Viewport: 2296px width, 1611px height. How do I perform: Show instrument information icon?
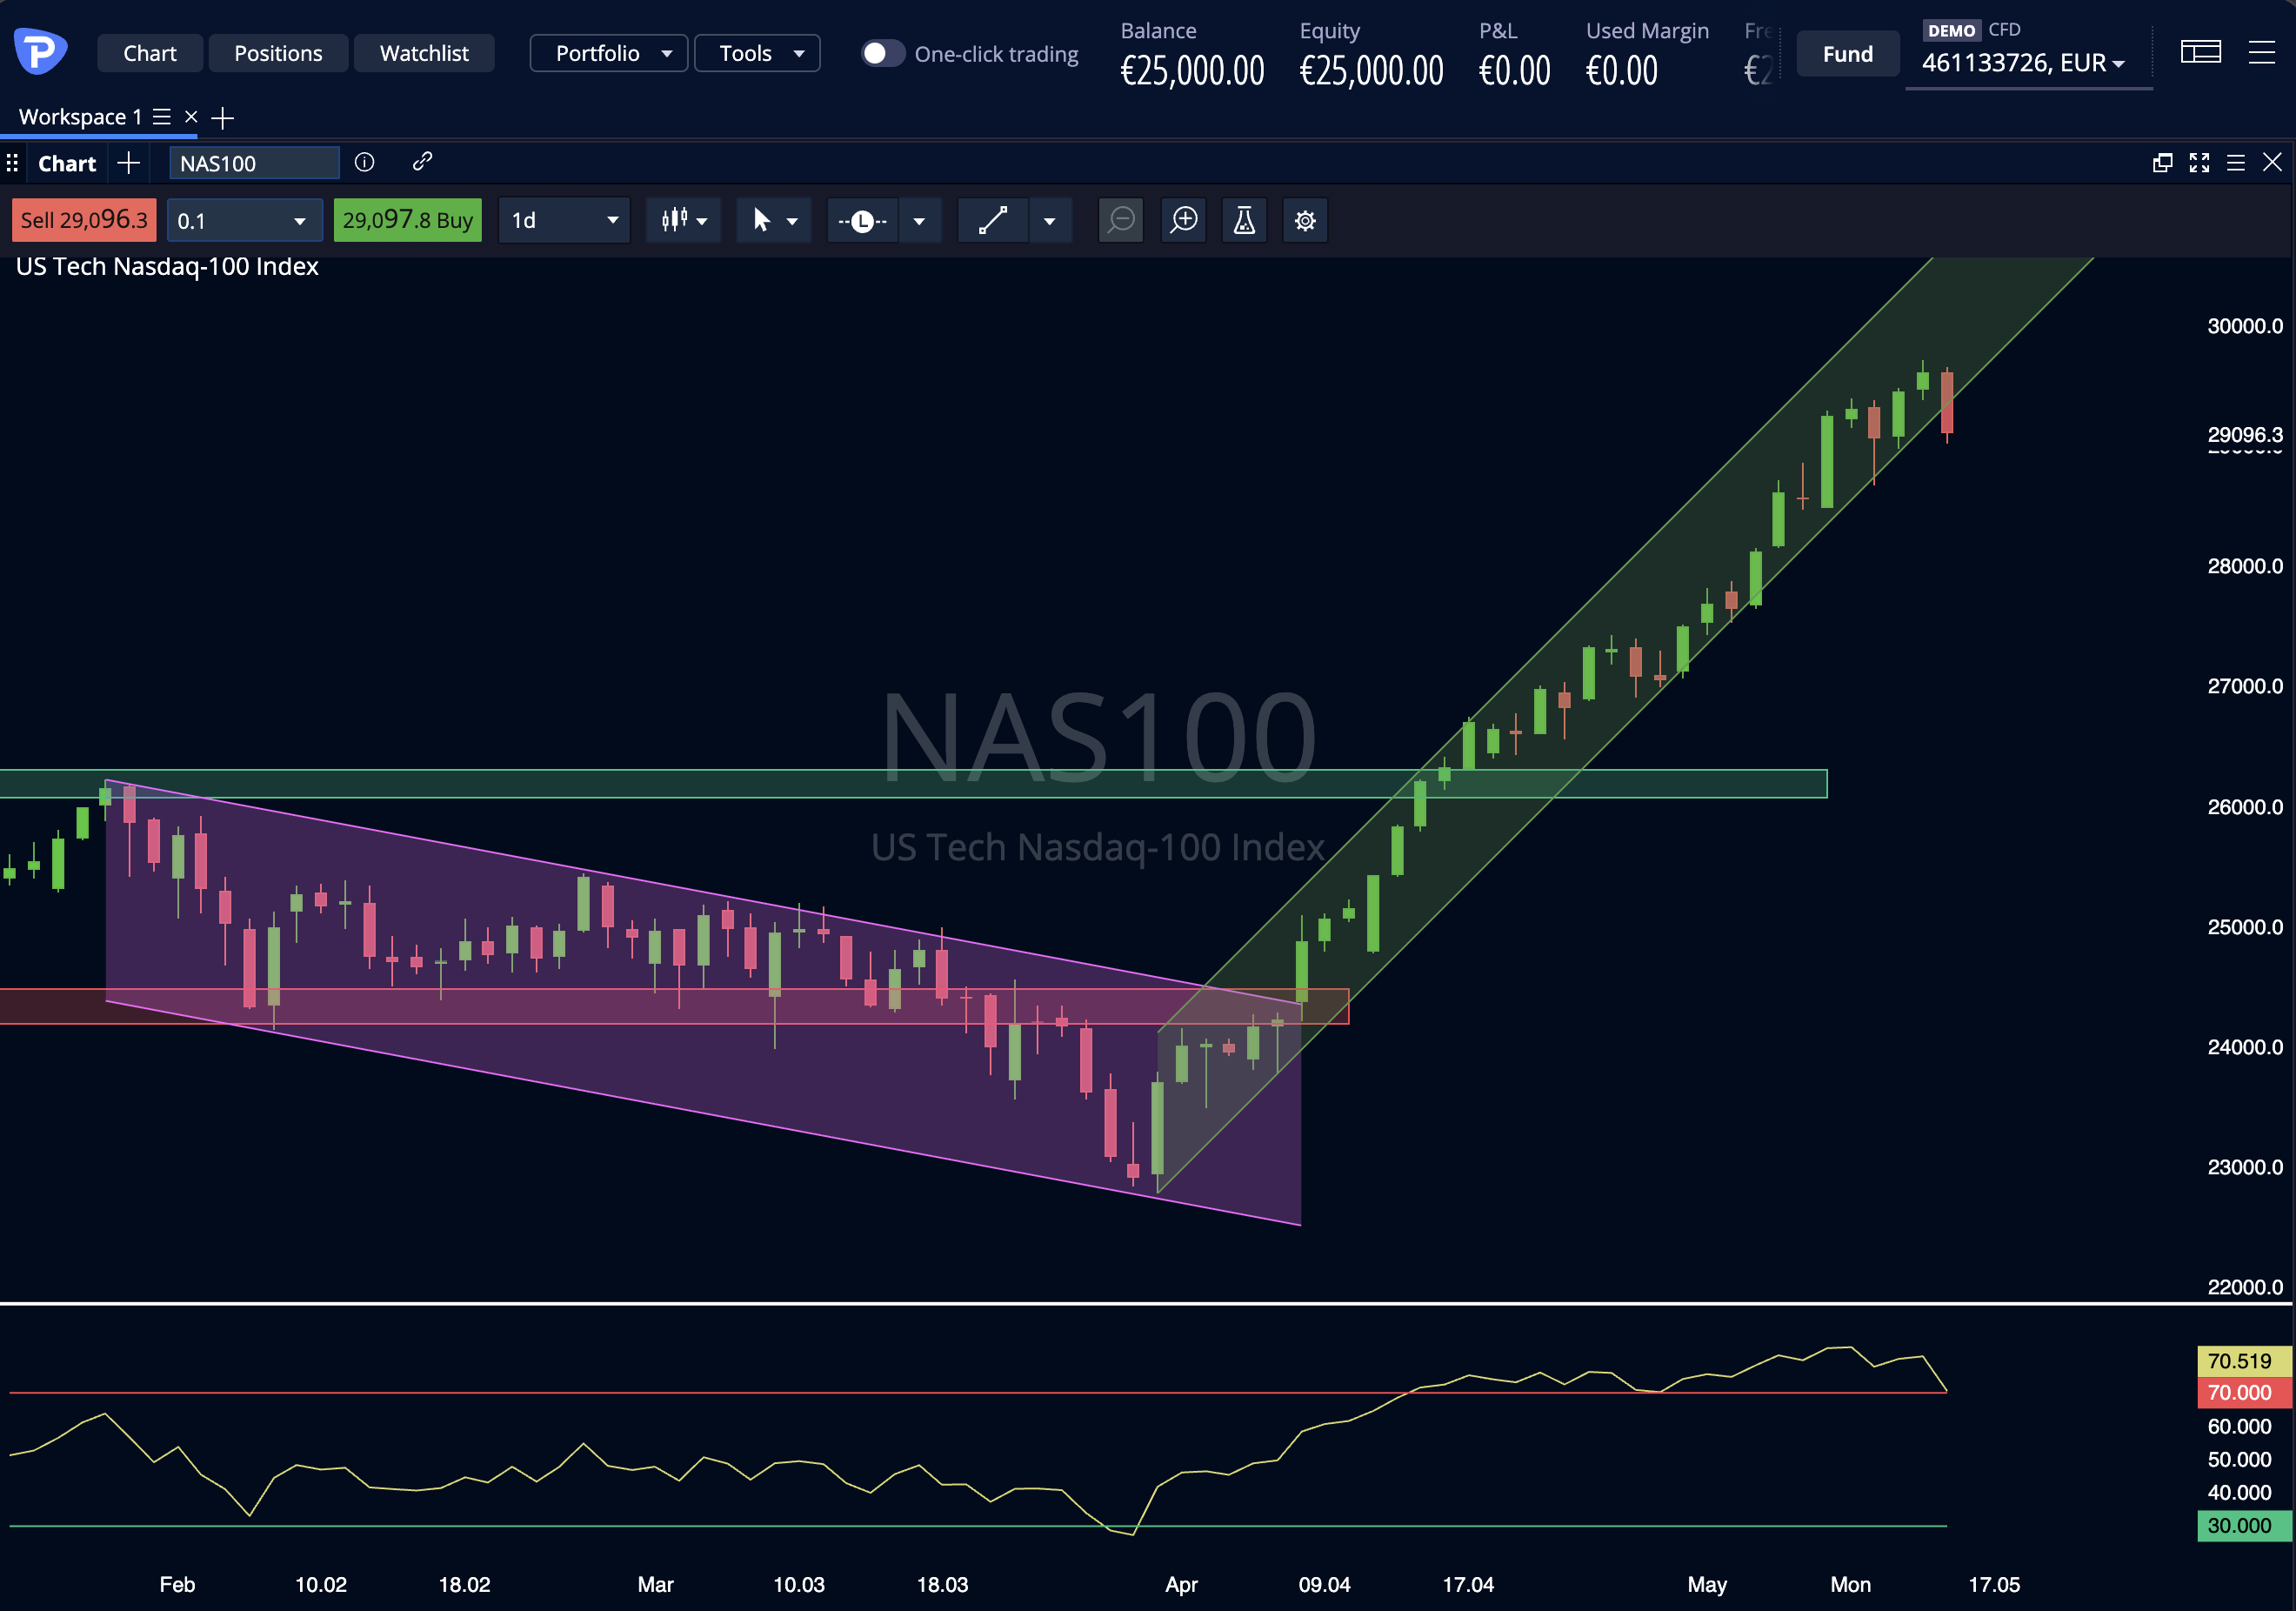(x=365, y=162)
